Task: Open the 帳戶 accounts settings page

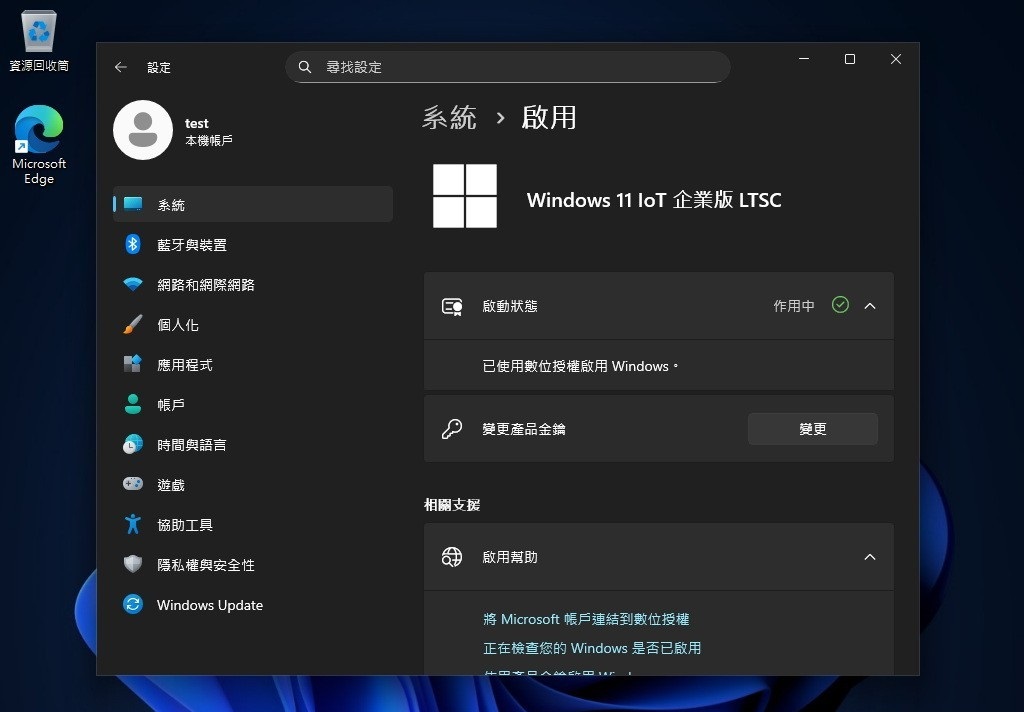Action: click(171, 405)
